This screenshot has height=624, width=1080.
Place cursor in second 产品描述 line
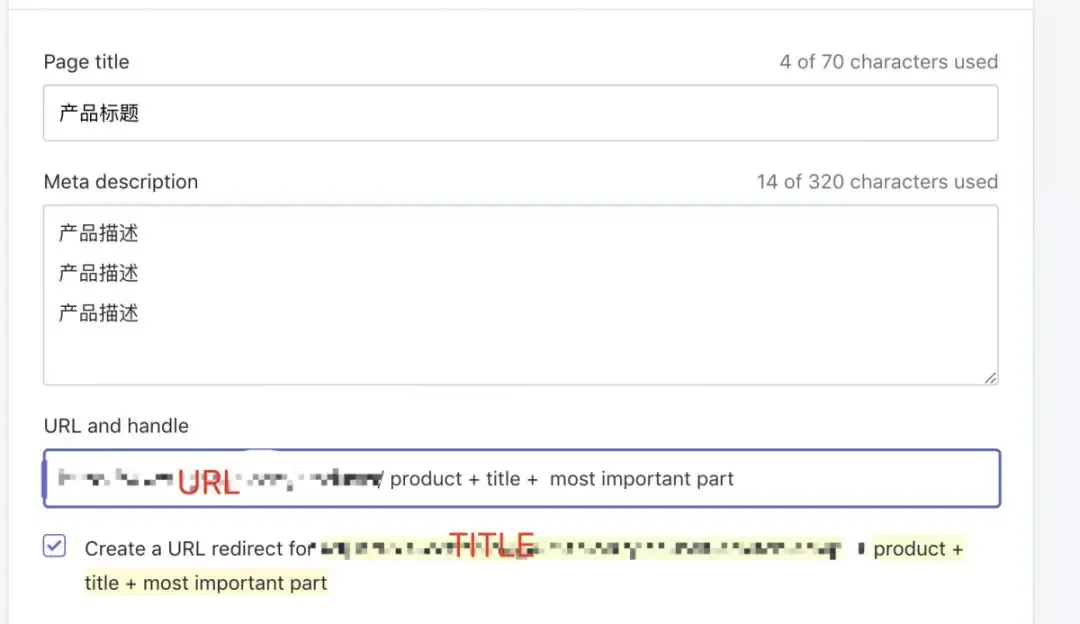pyautogui.click(x=98, y=273)
